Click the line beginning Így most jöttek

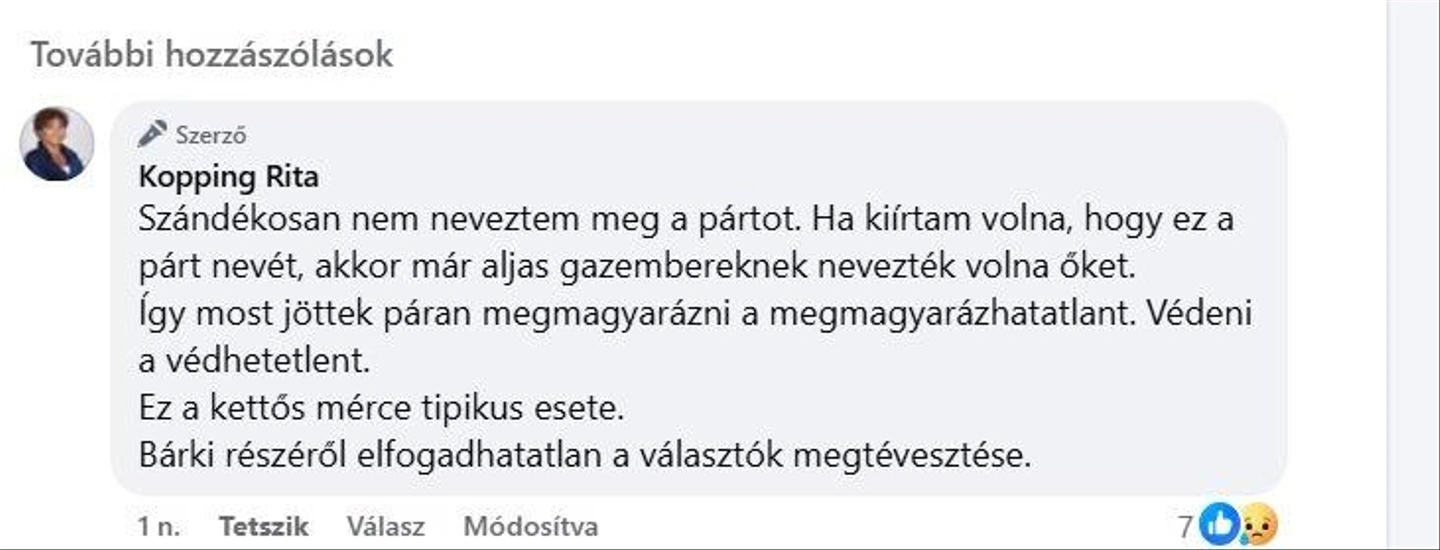[x=695, y=314]
